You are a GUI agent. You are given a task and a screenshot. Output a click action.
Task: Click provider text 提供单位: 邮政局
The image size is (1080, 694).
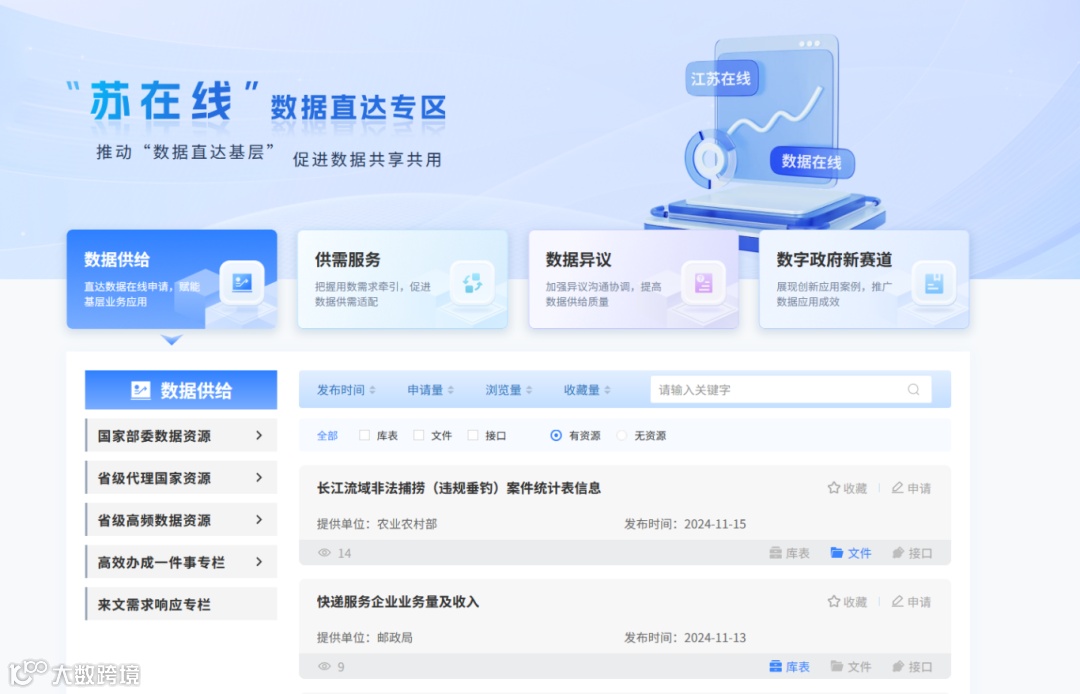[x=364, y=638]
